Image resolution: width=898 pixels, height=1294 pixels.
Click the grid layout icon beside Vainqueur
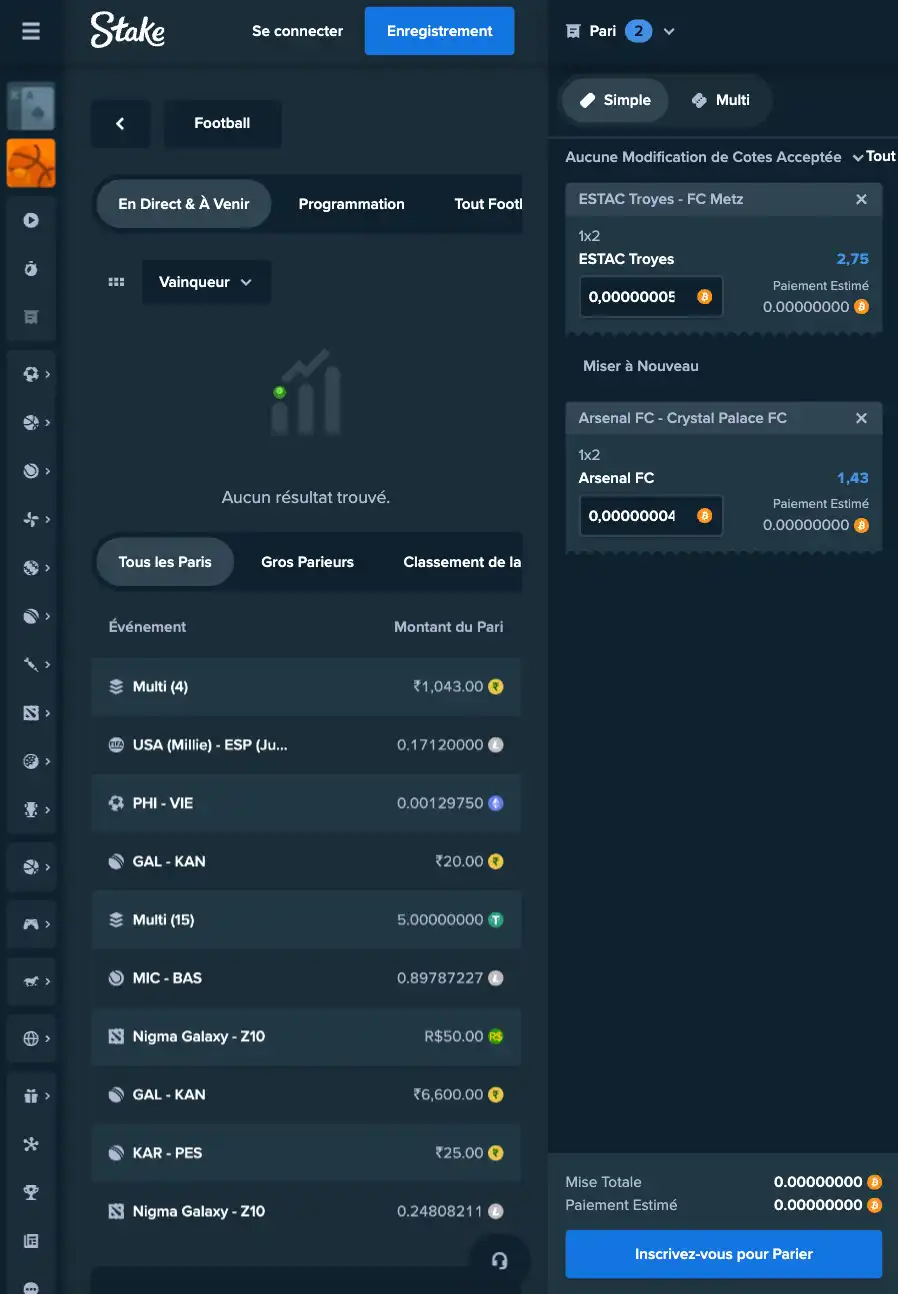(x=116, y=283)
